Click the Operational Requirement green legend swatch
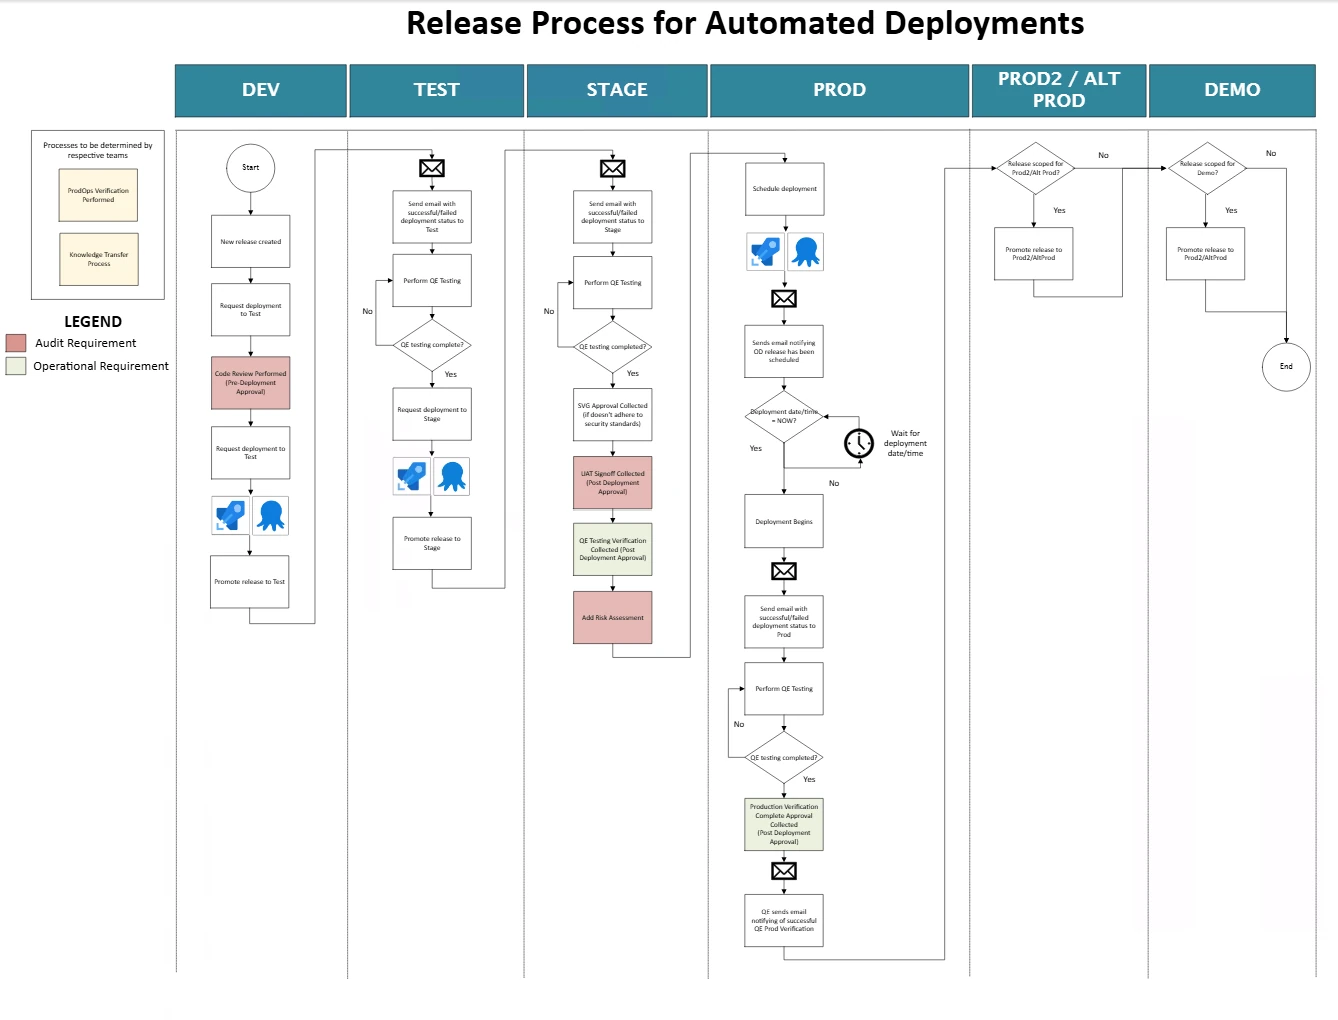The width and height of the screenshot is (1338, 1020). click(16, 366)
